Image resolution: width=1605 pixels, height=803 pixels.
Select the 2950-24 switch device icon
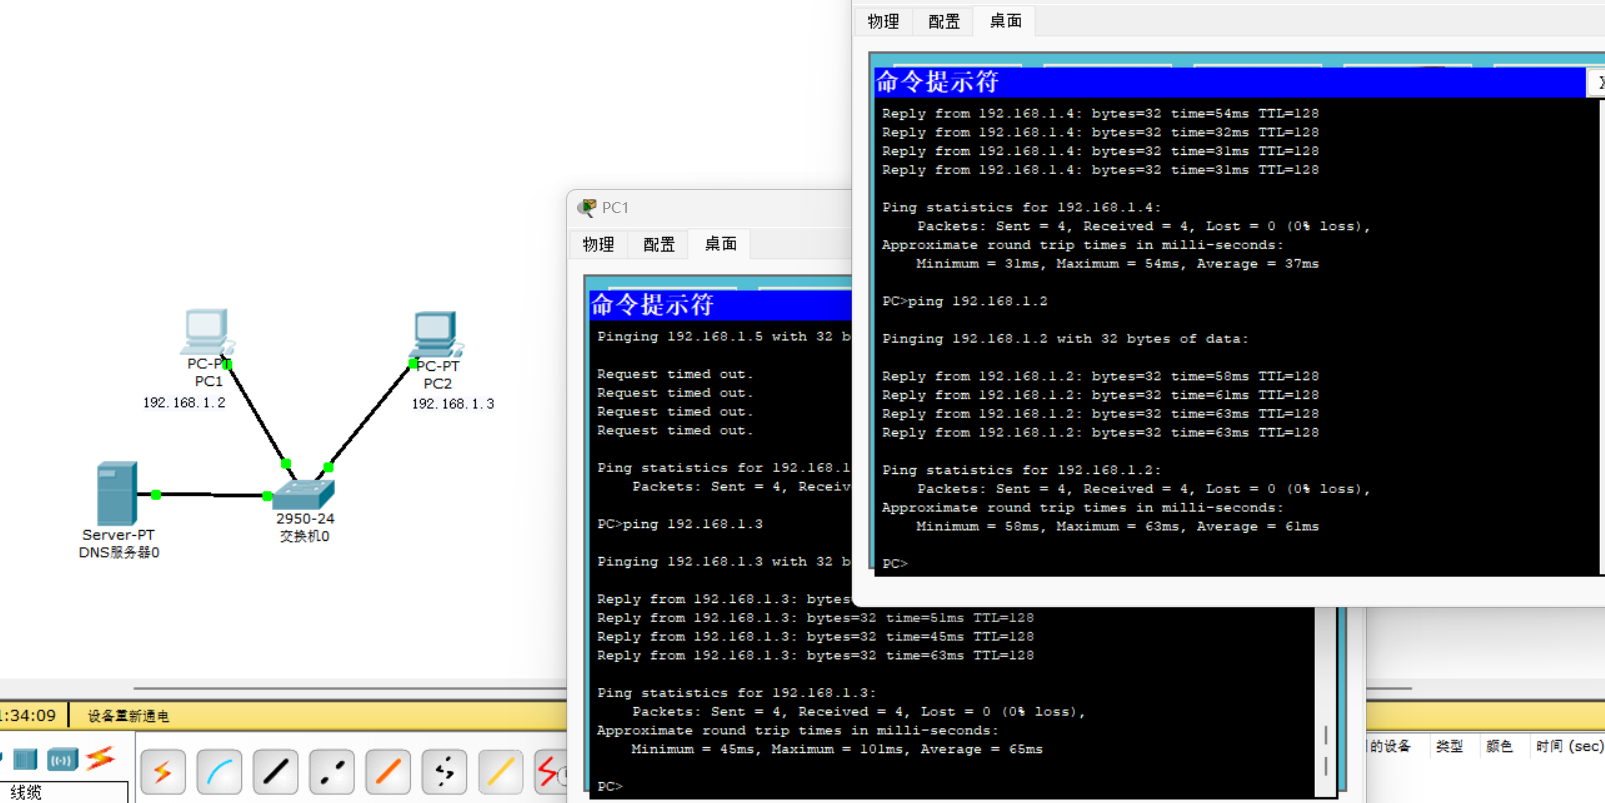tap(303, 494)
